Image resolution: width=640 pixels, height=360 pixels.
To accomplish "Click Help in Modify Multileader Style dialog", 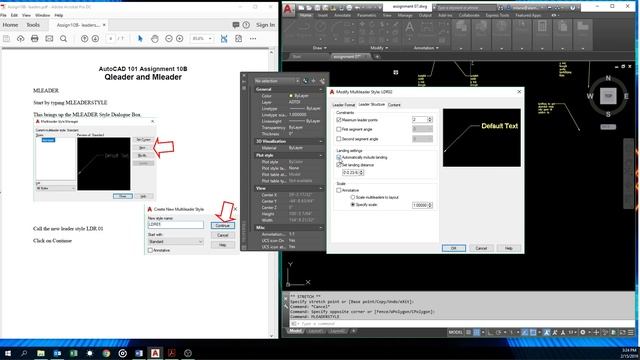I will pos(508,248).
